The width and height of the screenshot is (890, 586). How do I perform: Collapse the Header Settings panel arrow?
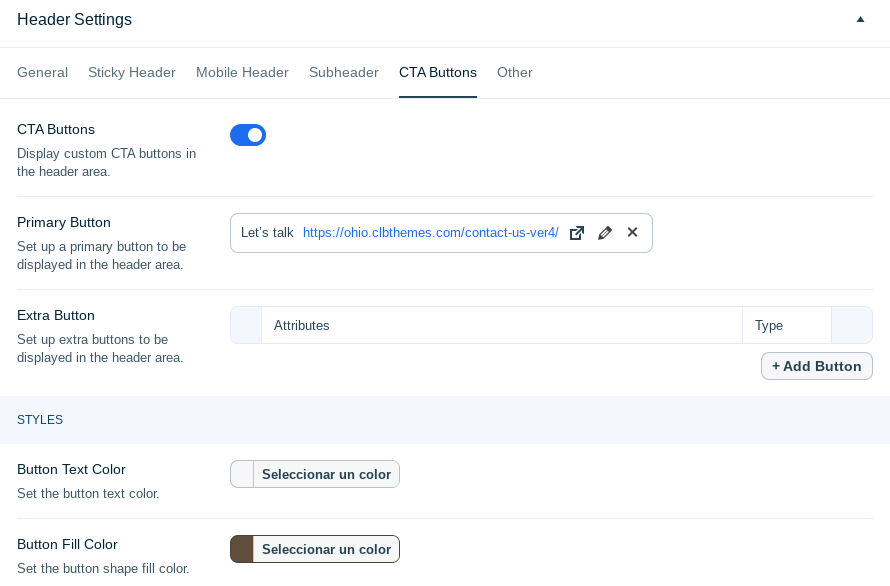tap(860, 19)
